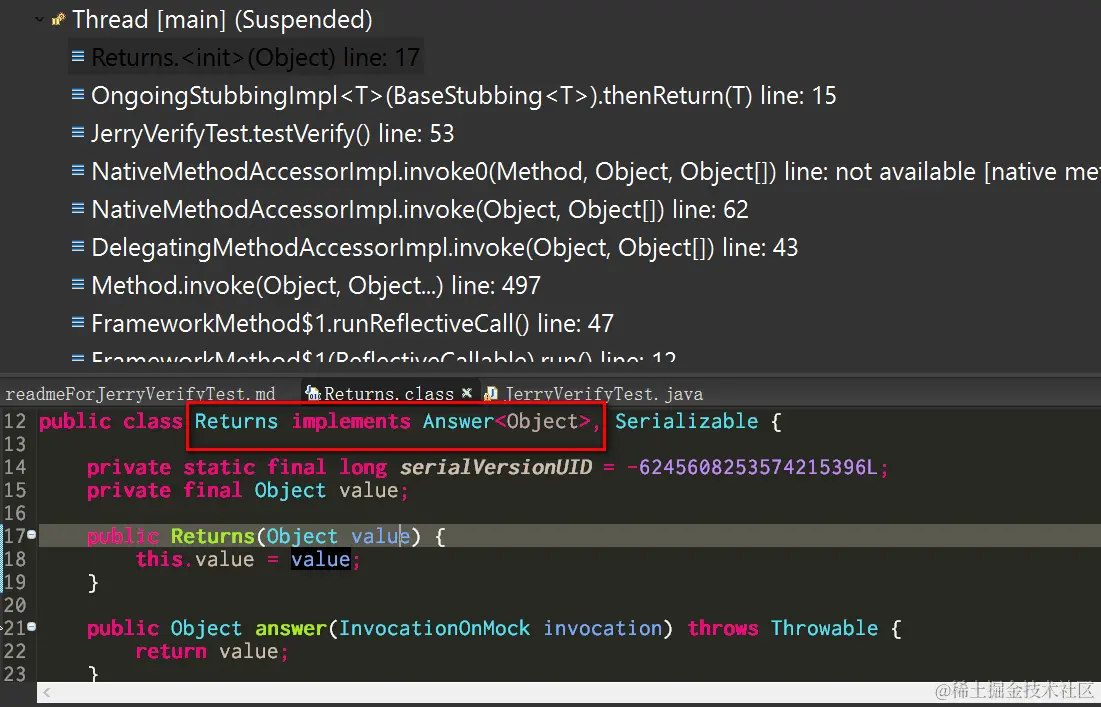Click the Answer<Object> type in class declaration

pyautogui.click(x=506, y=421)
